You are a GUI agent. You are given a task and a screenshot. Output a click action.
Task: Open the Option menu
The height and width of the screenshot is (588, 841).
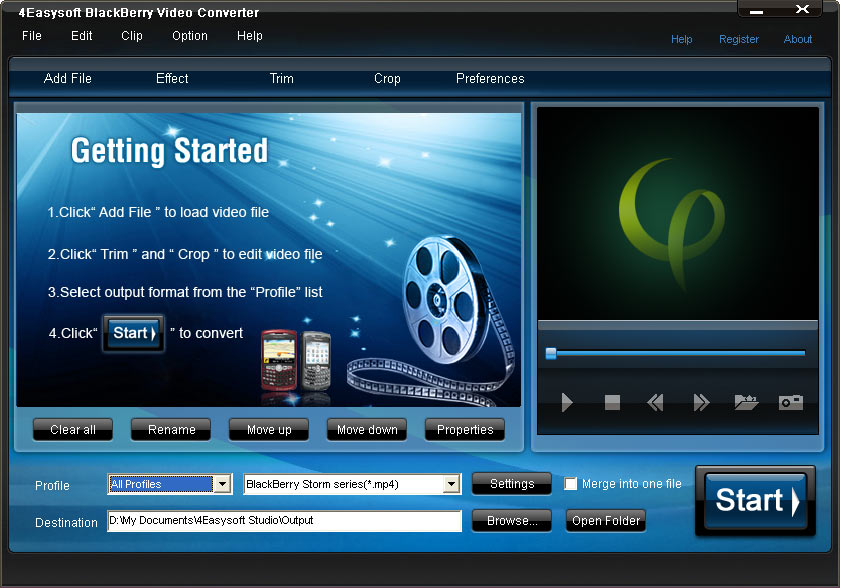tap(190, 36)
